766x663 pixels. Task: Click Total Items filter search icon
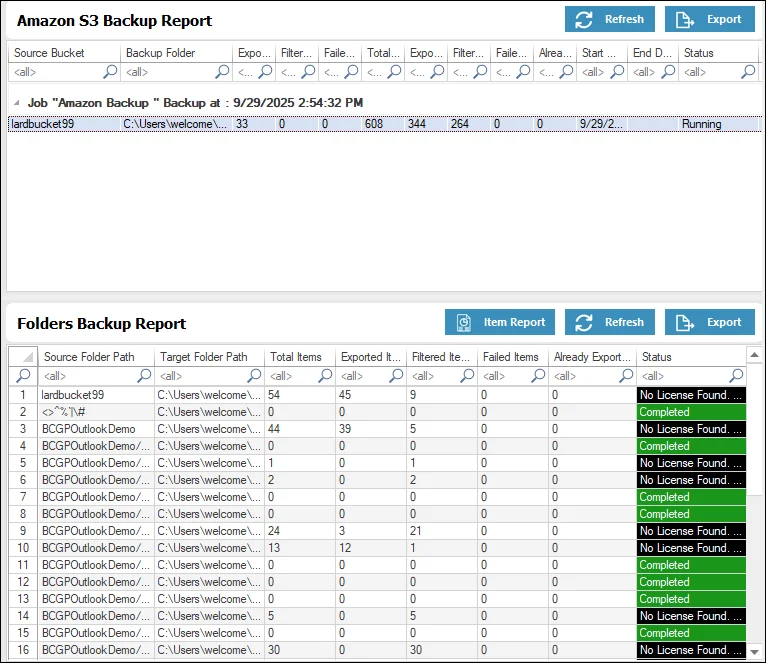point(325,376)
